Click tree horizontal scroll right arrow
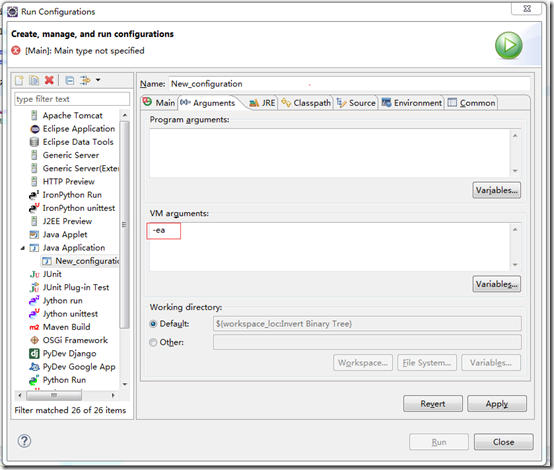The image size is (554, 470). click(113, 395)
